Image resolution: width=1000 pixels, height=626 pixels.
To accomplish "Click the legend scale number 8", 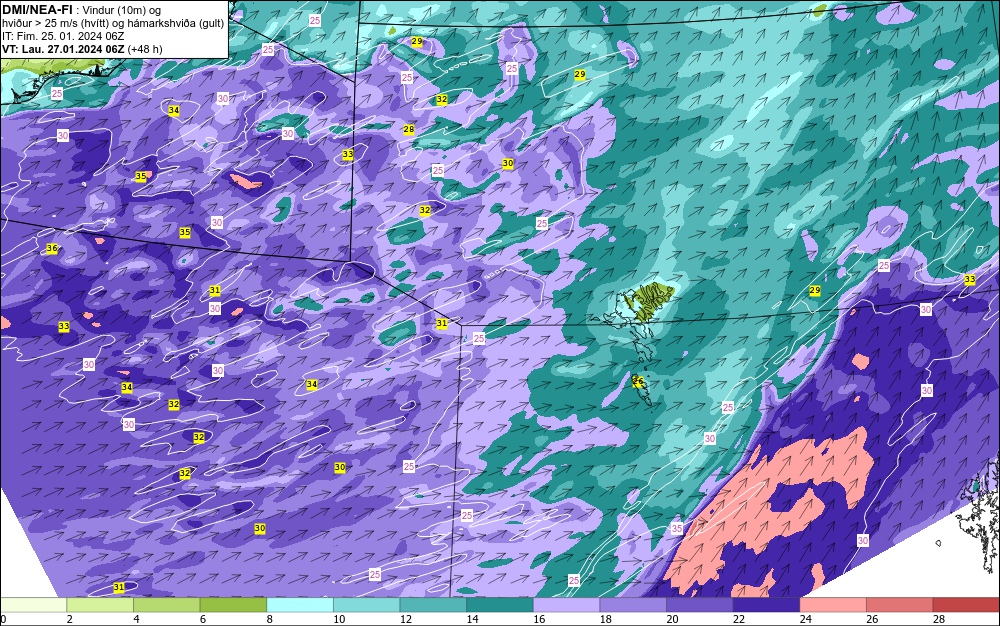I will click(269, 619).
